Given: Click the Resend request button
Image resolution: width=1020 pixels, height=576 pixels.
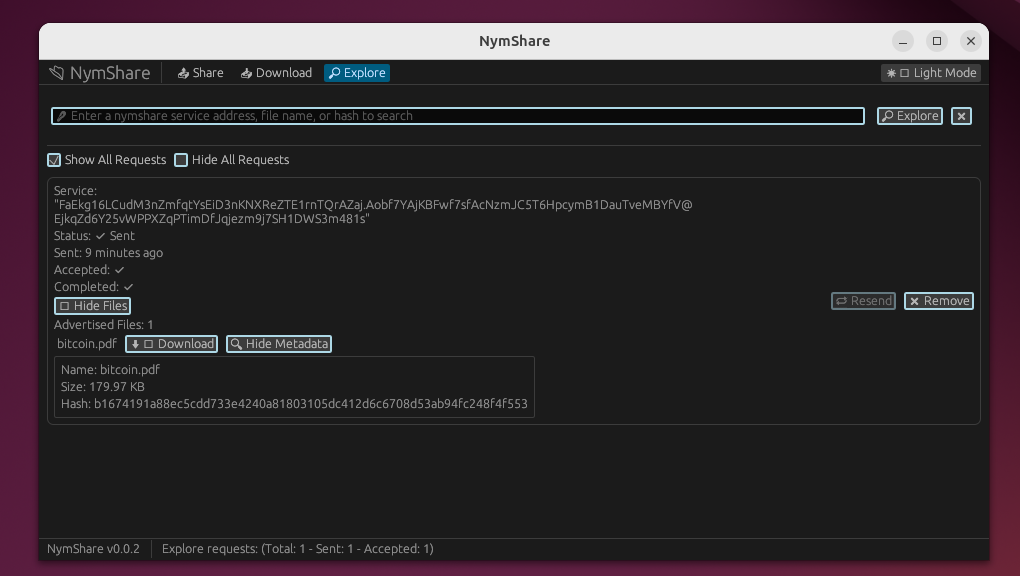Looking at the screenshot, I should pyautogui.click(x=863, y=301).
